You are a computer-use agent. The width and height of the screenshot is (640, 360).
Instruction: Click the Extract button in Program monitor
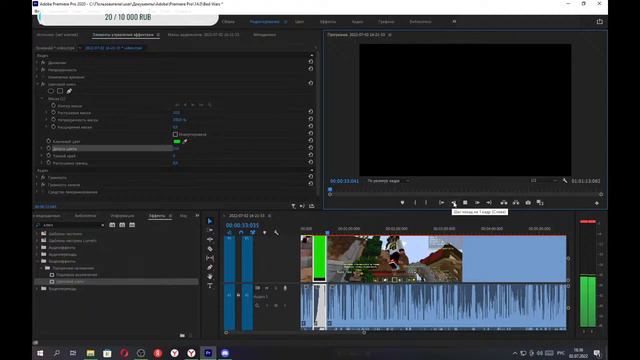point(516,202)
